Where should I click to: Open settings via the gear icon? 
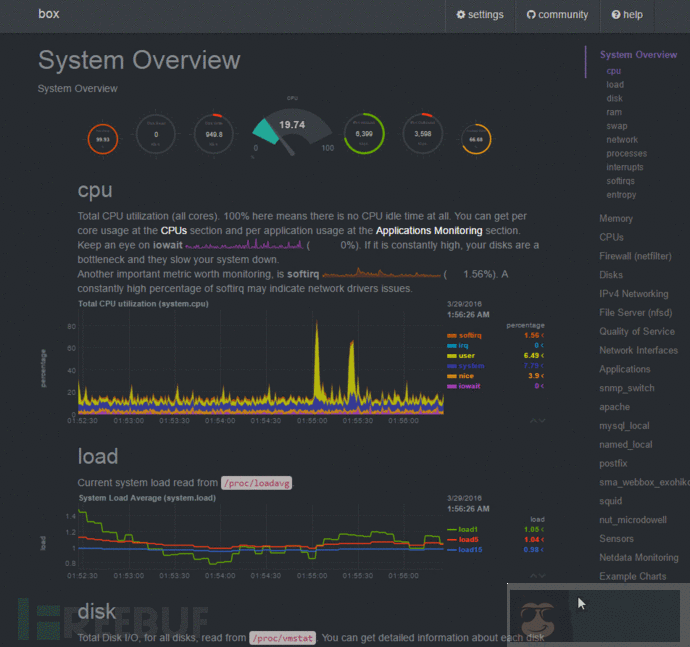(x=480, y=15)
